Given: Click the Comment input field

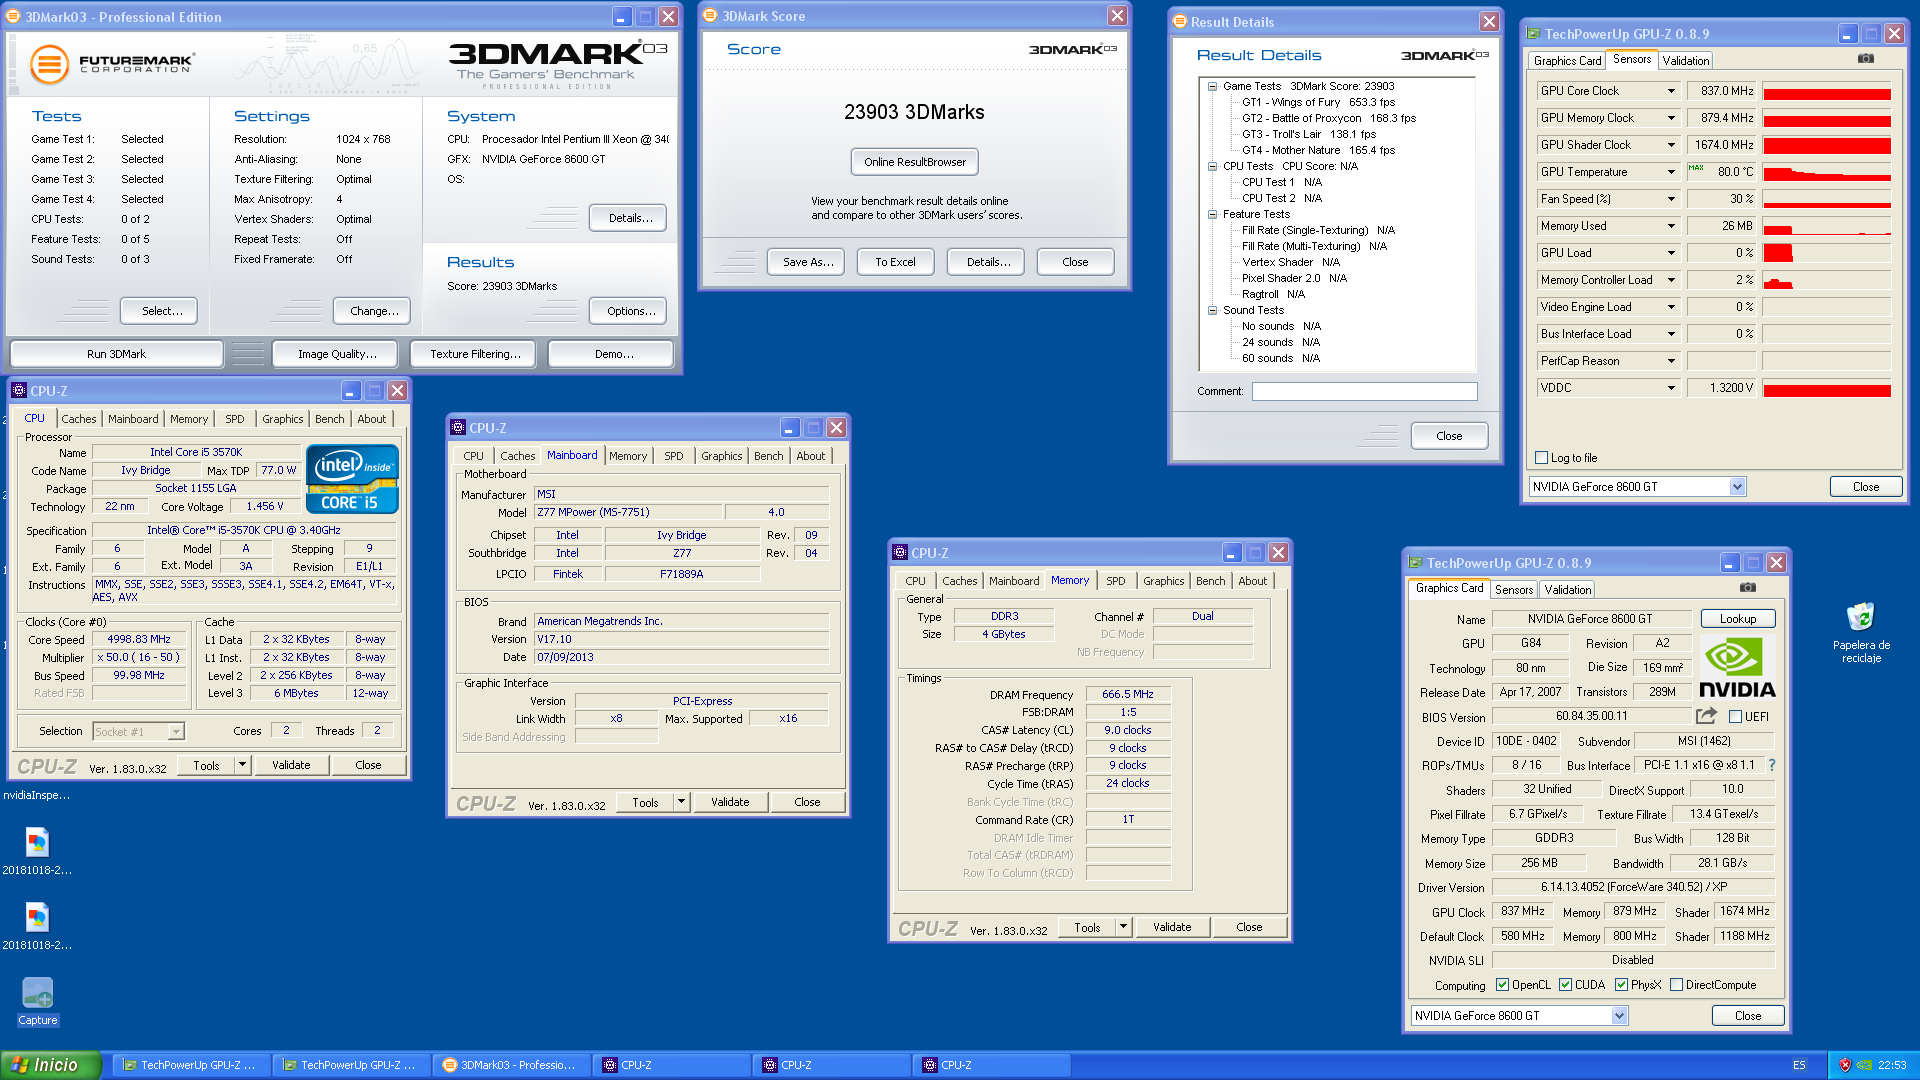Looking at the screenshot, I should pos(1364,391).
